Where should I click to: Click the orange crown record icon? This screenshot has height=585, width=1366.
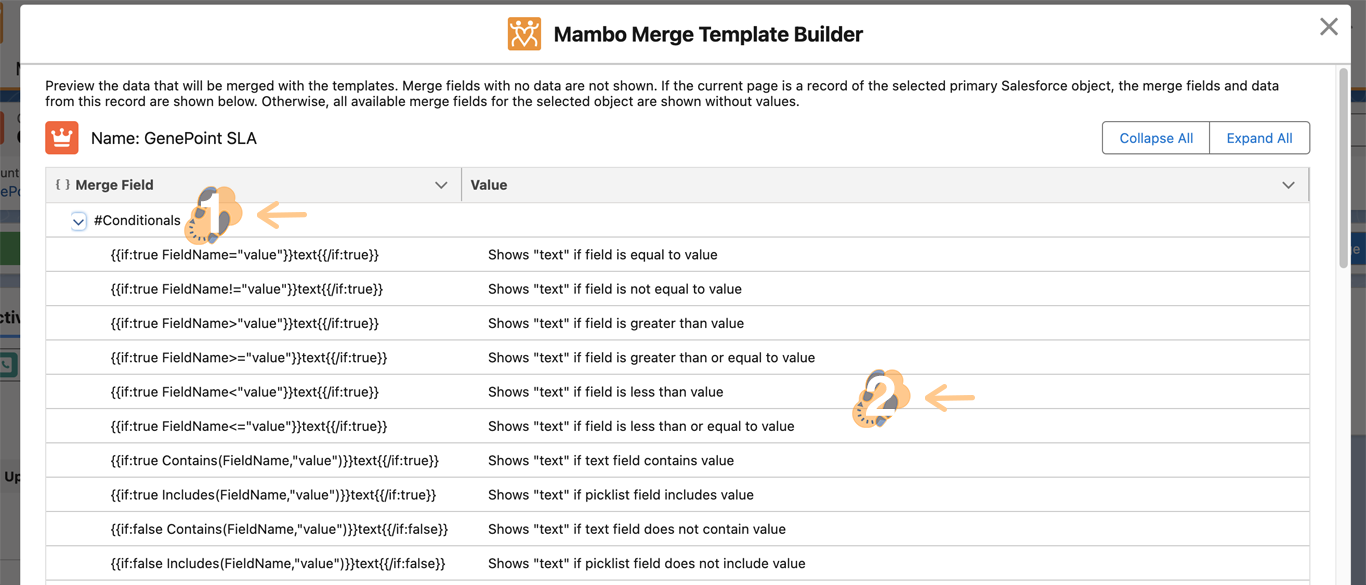pyautogui.click(x=62, y=138)
